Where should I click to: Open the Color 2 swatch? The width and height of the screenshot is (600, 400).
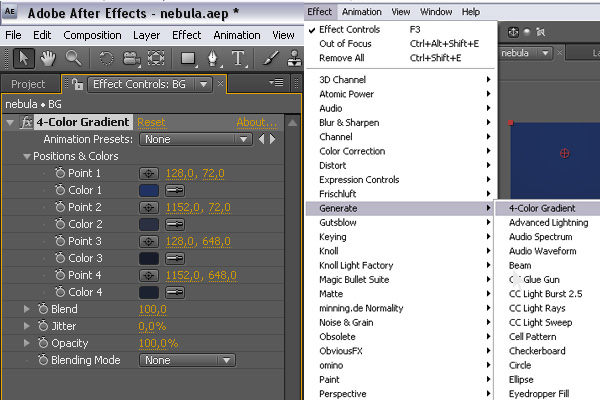(149, 224)
